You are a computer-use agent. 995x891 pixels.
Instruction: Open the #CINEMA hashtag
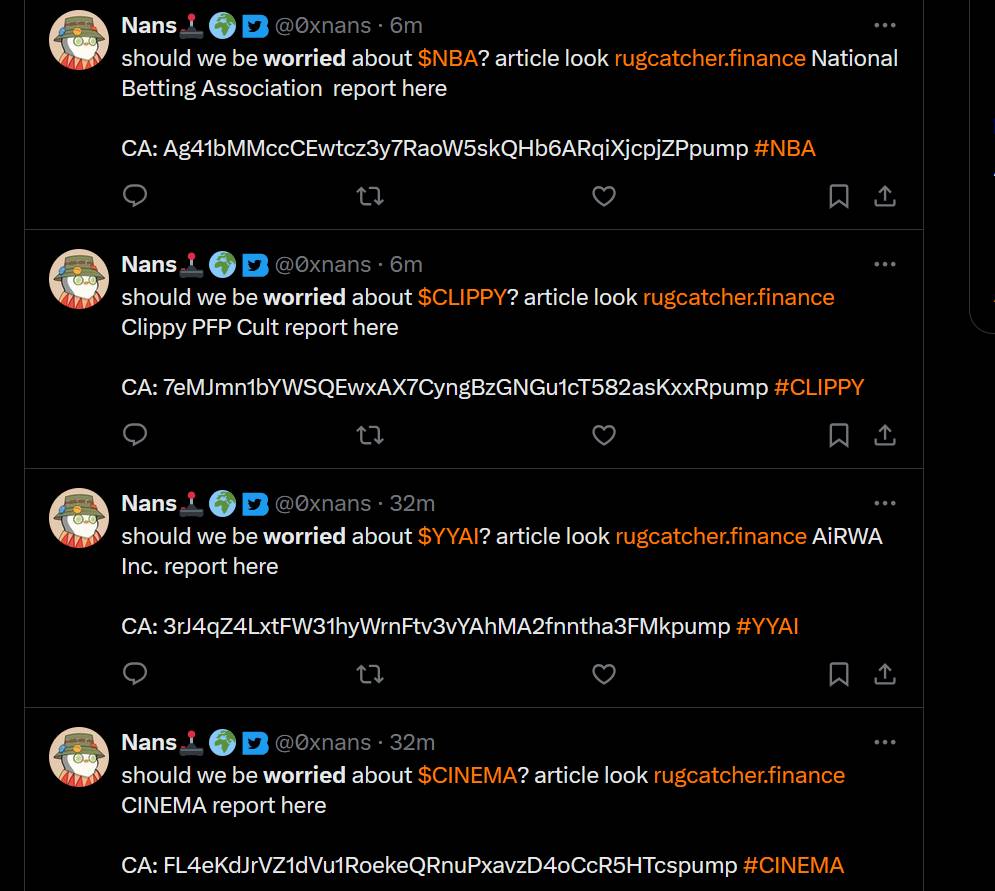point(793,866)
